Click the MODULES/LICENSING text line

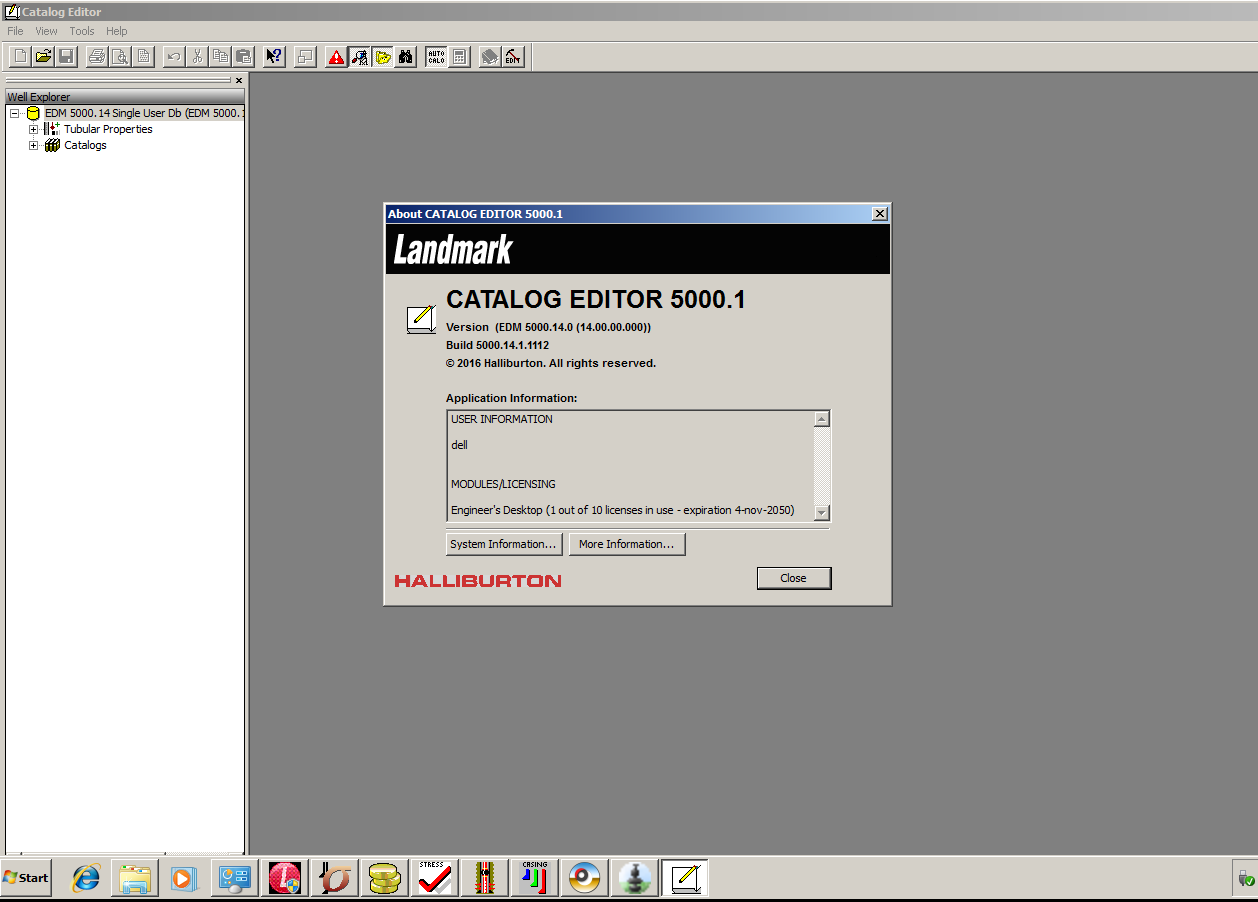coord(503,484)
